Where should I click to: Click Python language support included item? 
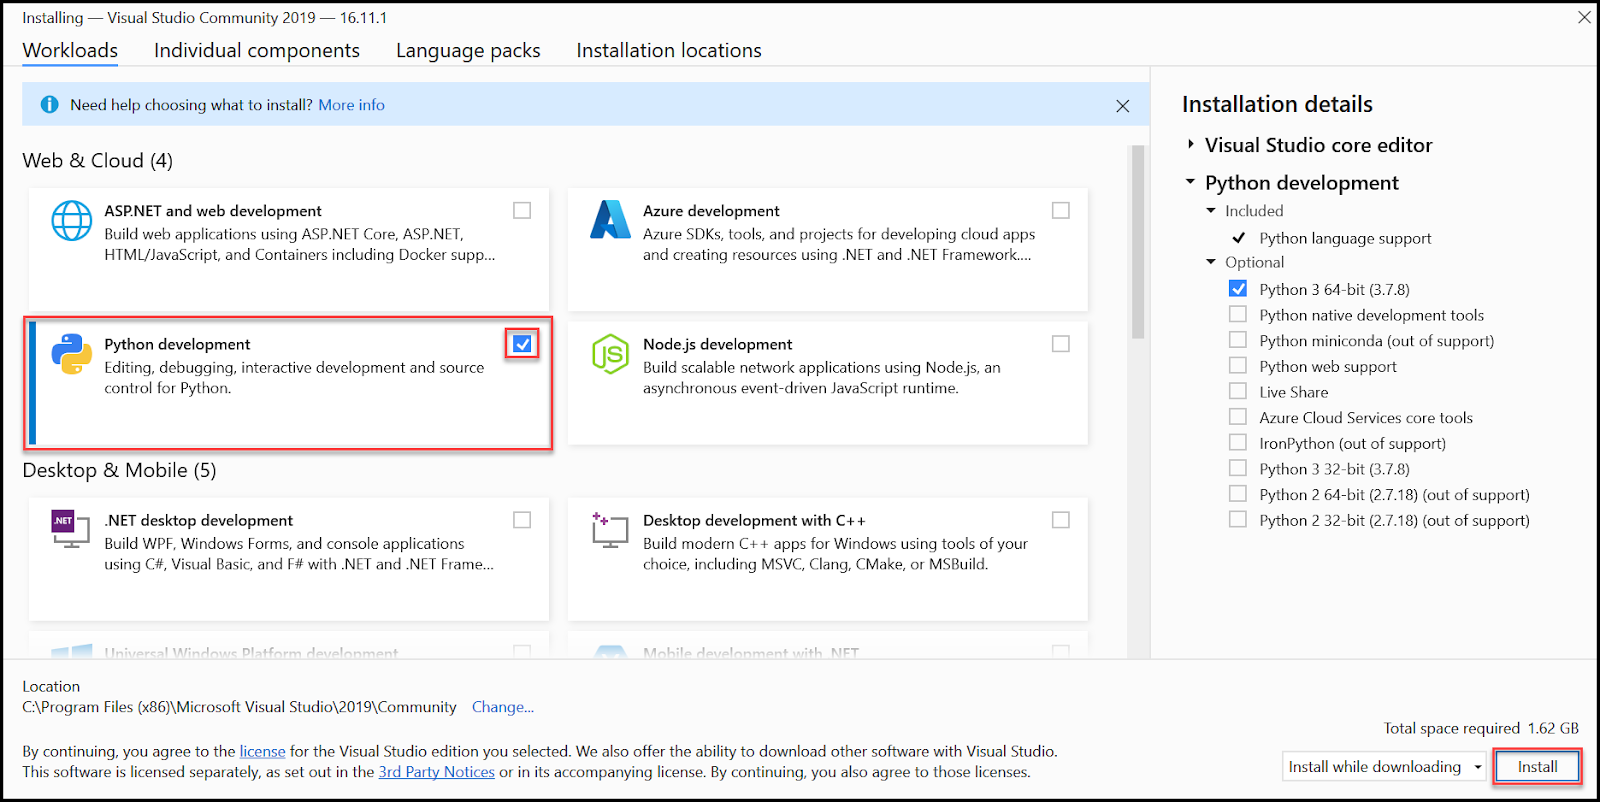coord(1345,238)
